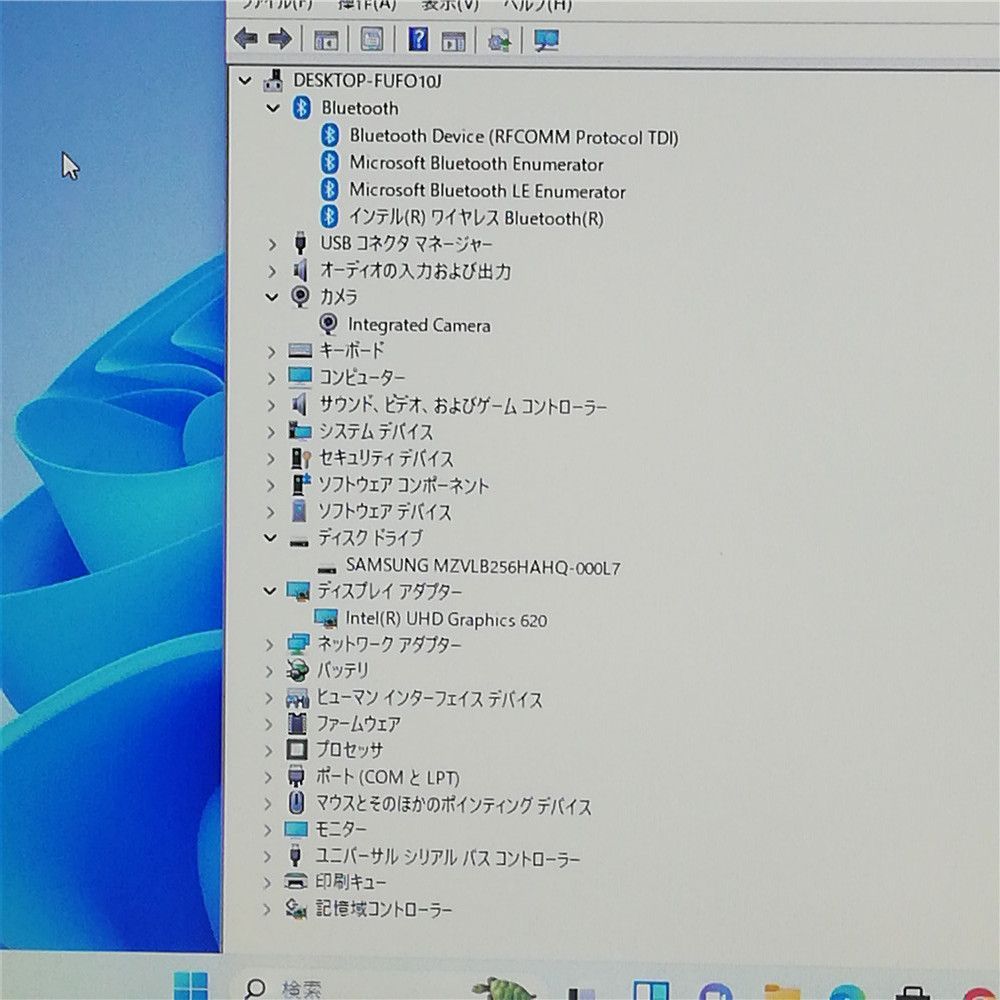Click the Back arrow in the toolbar
This screenshot has width=1000, height=1000.
246,39
